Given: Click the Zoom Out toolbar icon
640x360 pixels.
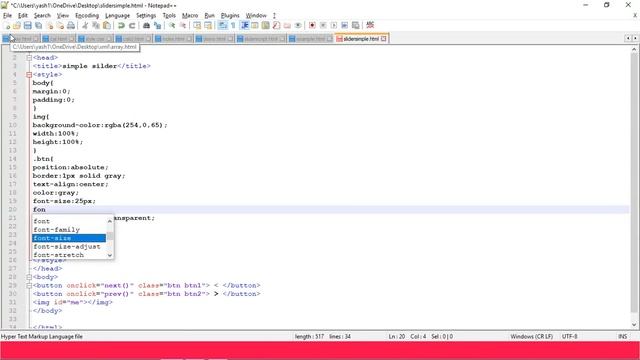Looking at the screenshot, I should (x=183, y=25).
